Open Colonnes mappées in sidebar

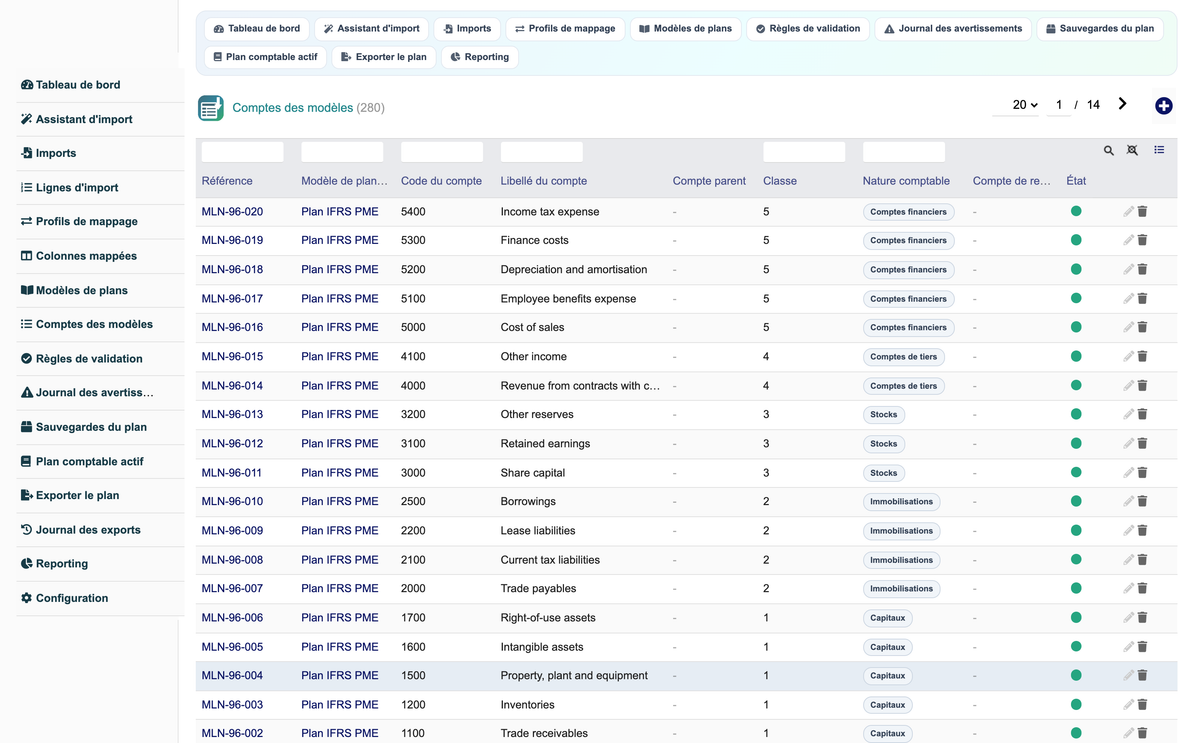[x=78, y=256]
